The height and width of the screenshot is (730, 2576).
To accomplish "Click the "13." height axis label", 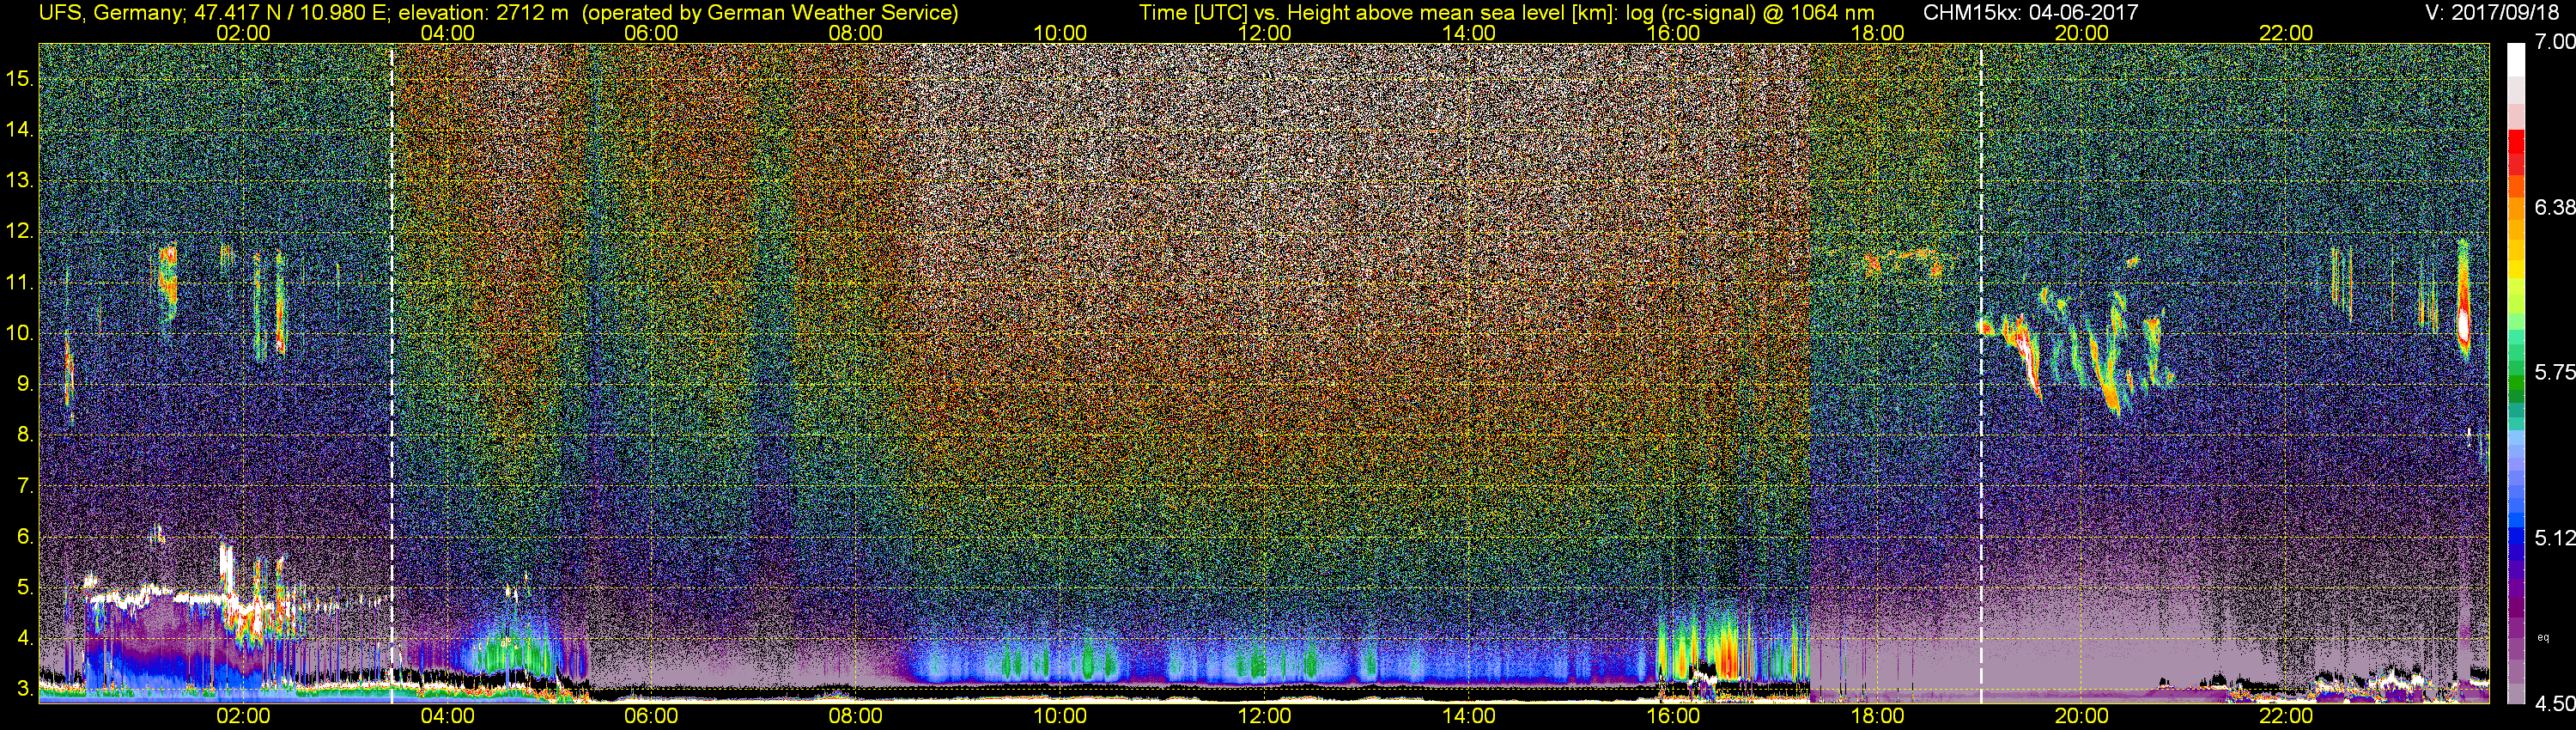I will (19, 181).
